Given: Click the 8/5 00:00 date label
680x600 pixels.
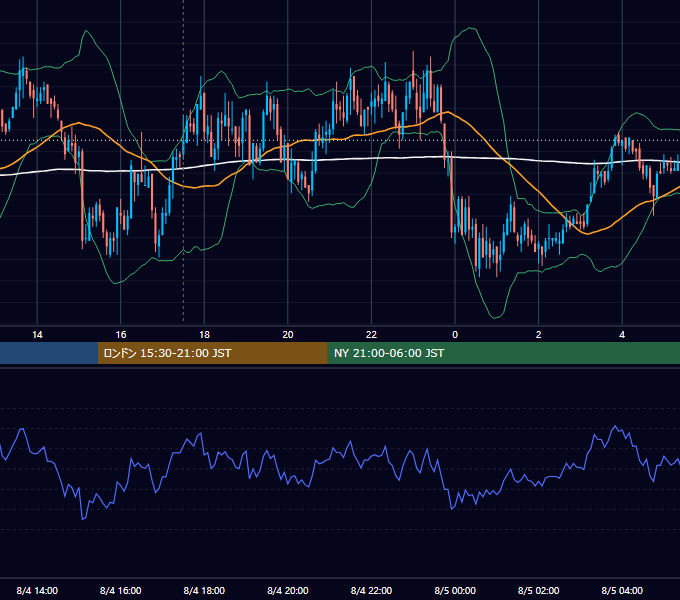Looking at the screenshot, I should click(455, 590).
